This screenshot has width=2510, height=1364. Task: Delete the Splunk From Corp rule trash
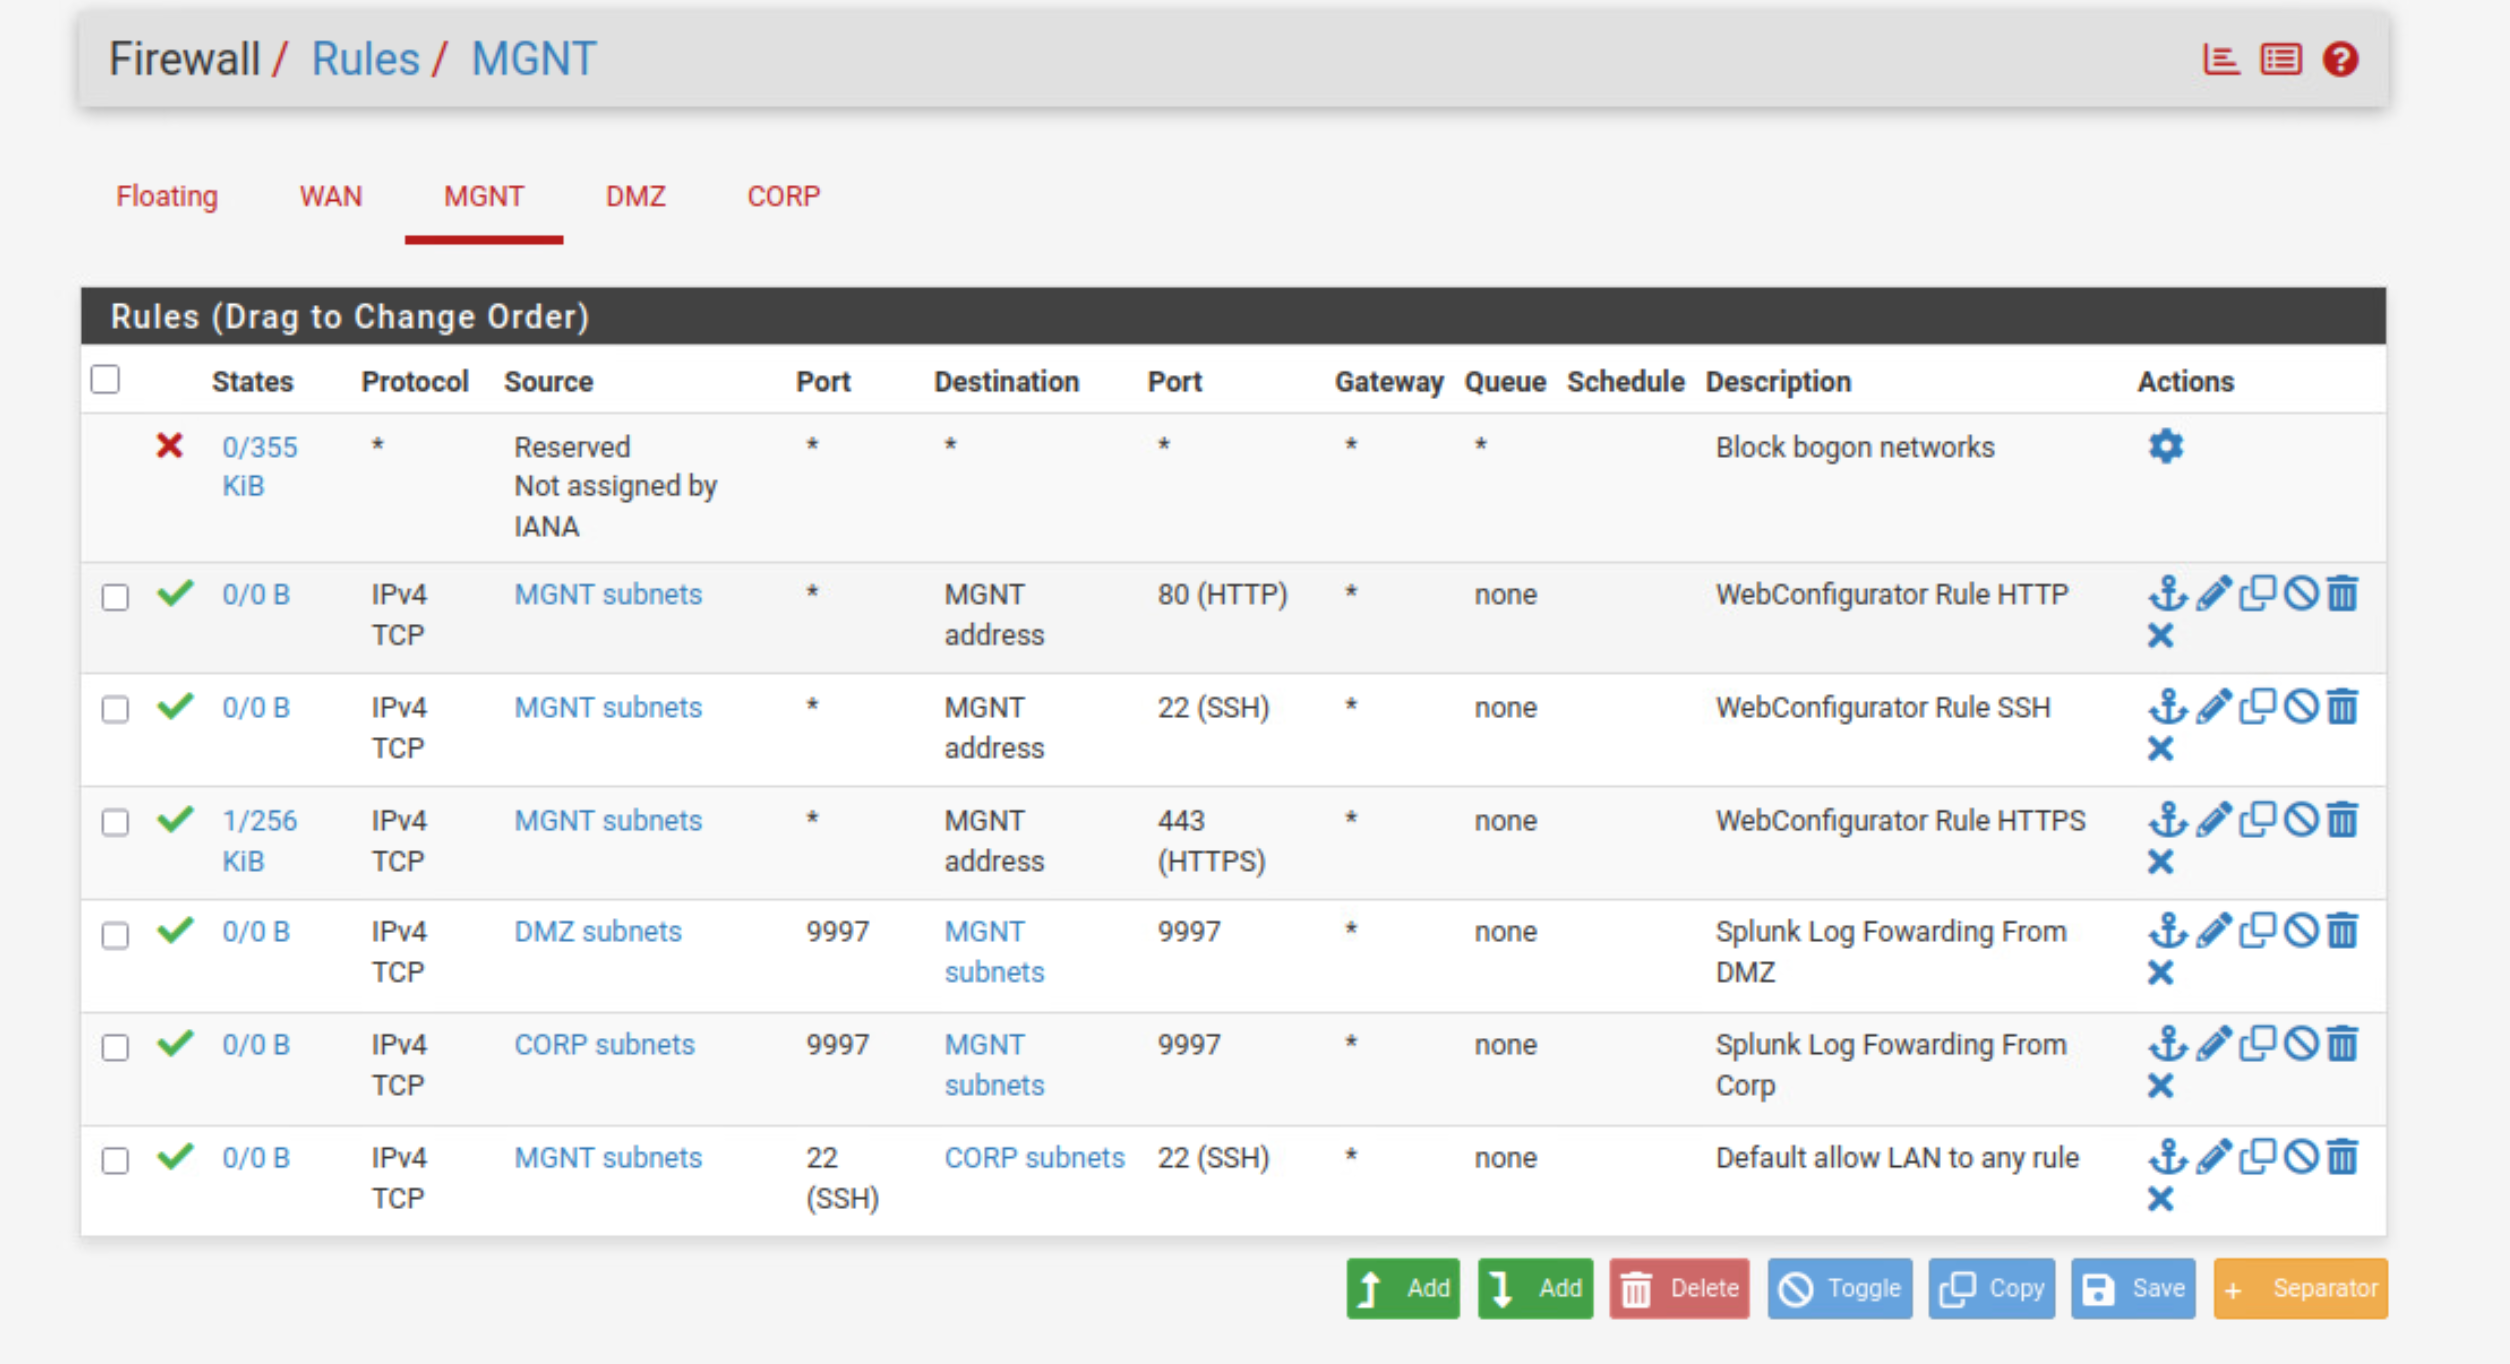pos(2343,1043)
